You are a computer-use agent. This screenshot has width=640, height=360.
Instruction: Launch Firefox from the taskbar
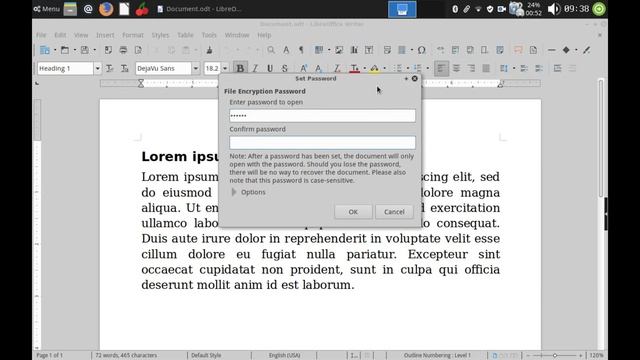click(106, 9)
